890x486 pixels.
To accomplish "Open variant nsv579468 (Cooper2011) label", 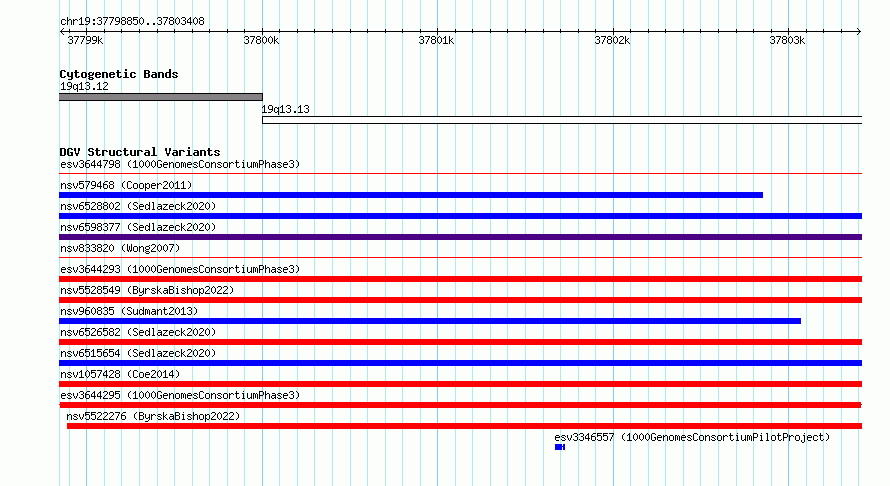I will pyautogui.click(x=126, y=185).
